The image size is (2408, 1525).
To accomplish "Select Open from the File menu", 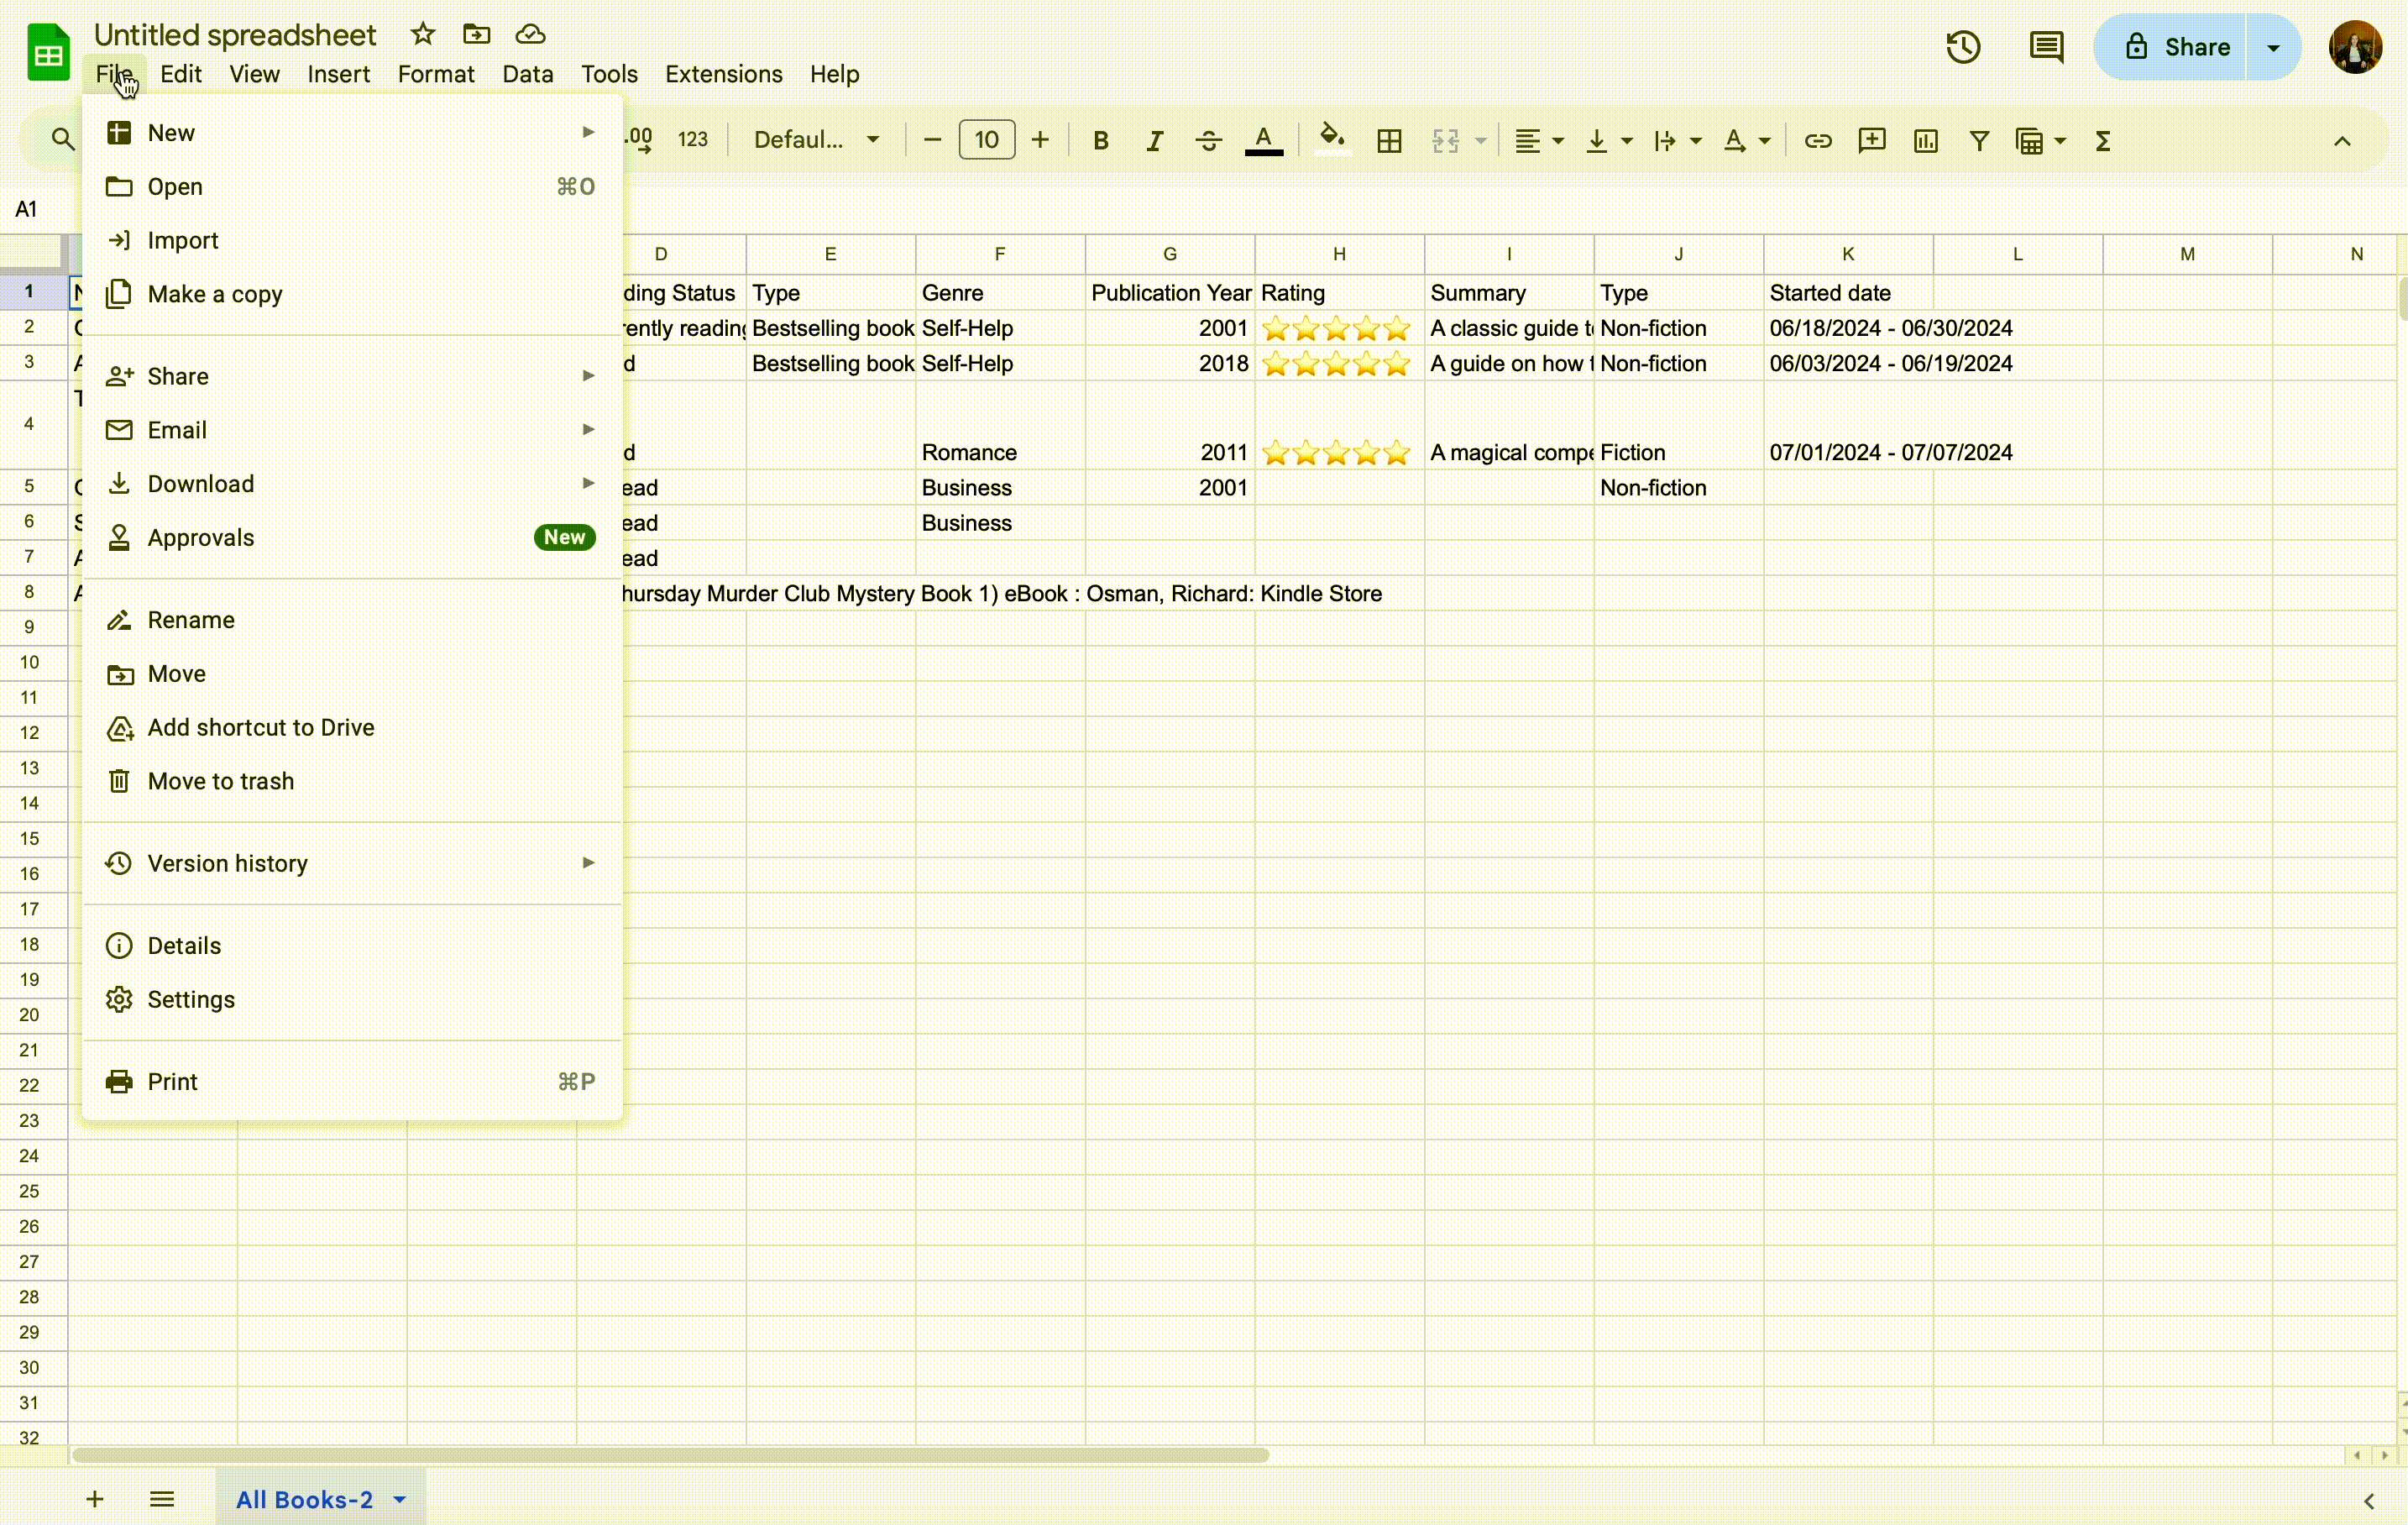I will tap(352, 187).
